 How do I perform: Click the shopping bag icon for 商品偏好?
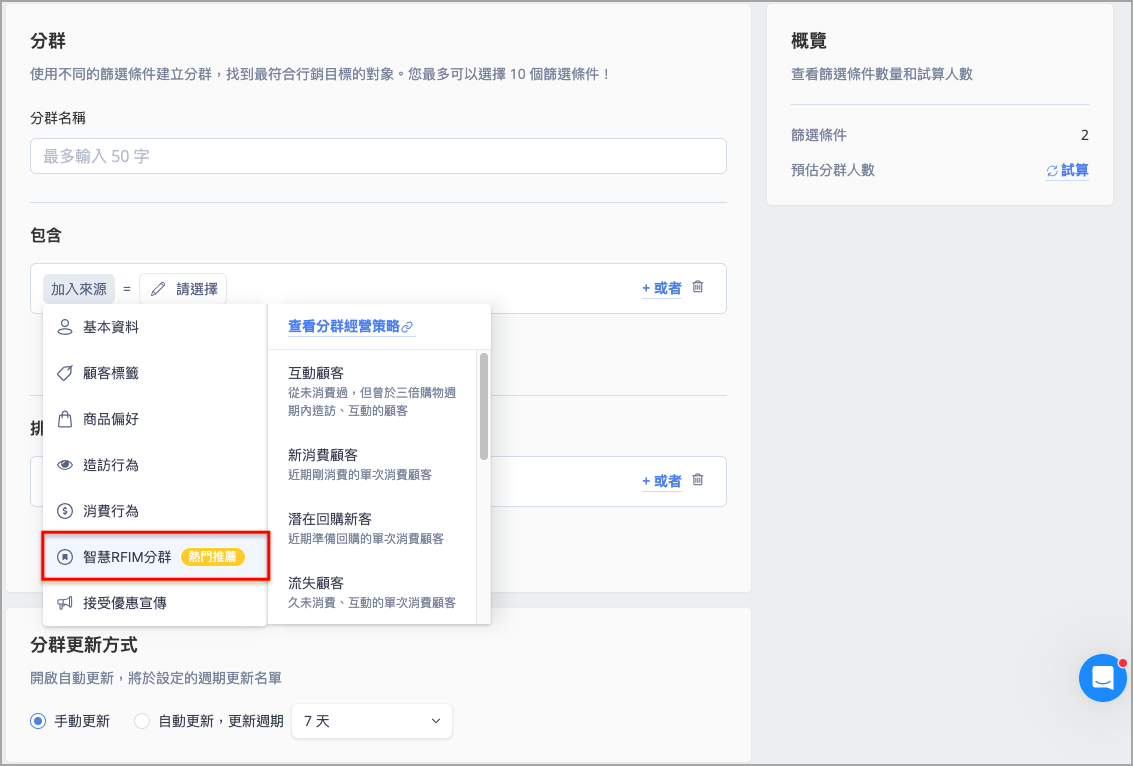pos(65,419)
